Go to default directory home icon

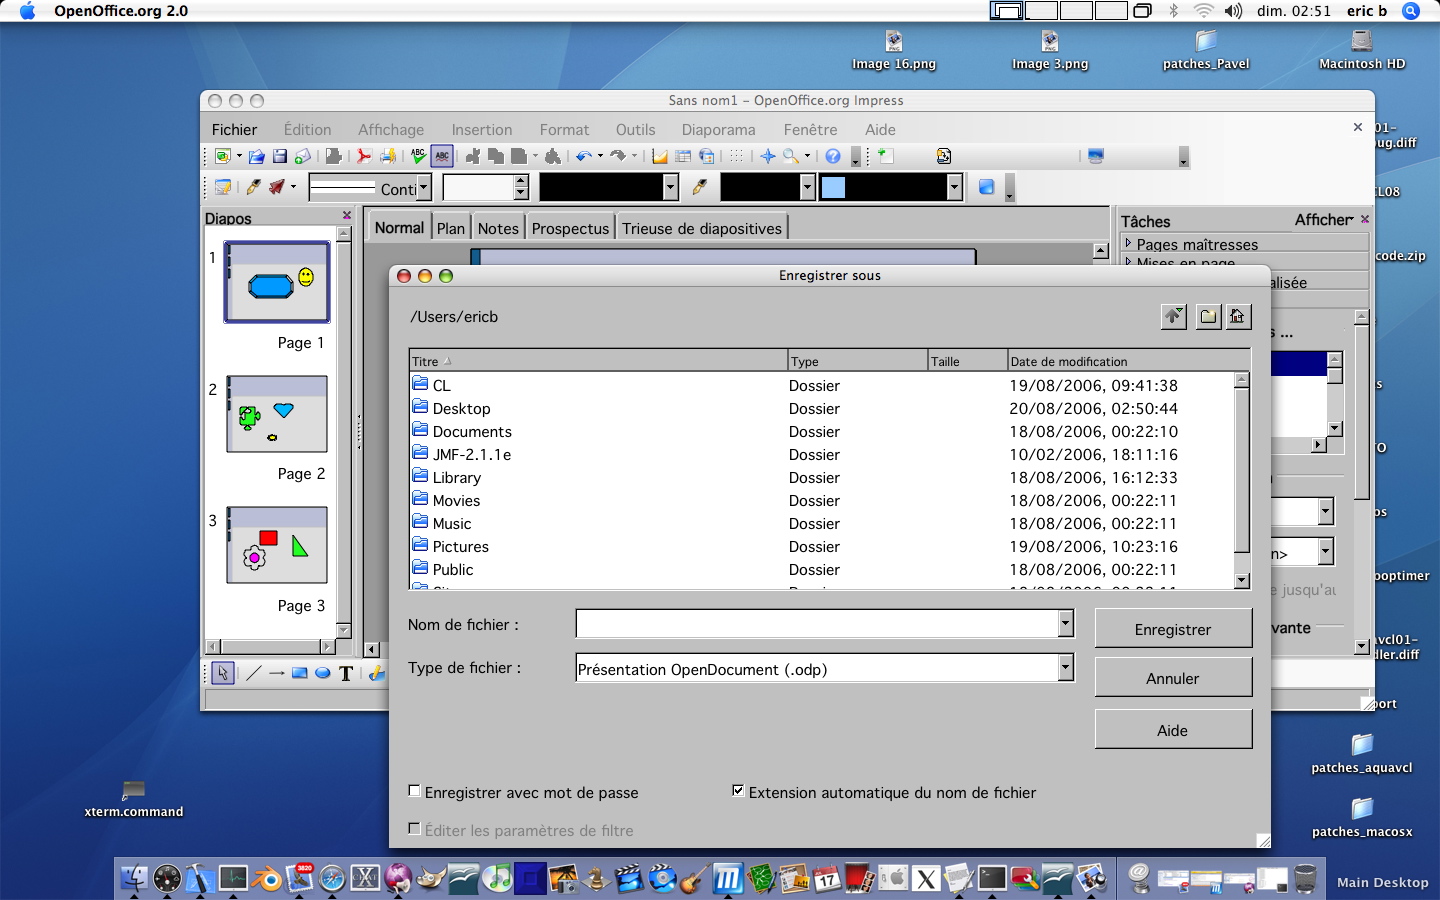tap(1238, 316)
